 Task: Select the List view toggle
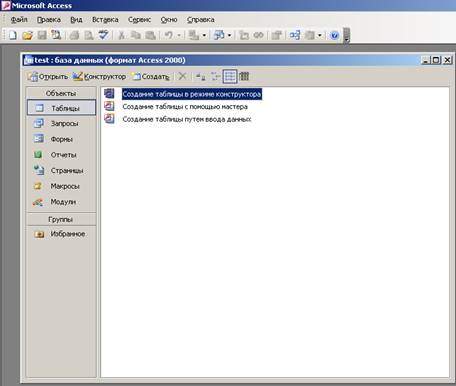pyautogui.click(x=230, y=77)
